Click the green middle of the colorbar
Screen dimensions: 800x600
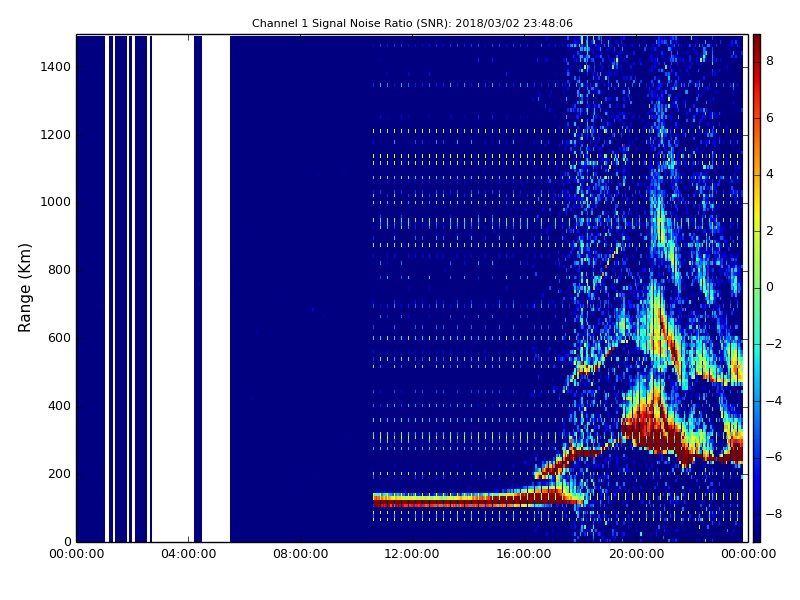pyautogui.click(x=757, y=288)
